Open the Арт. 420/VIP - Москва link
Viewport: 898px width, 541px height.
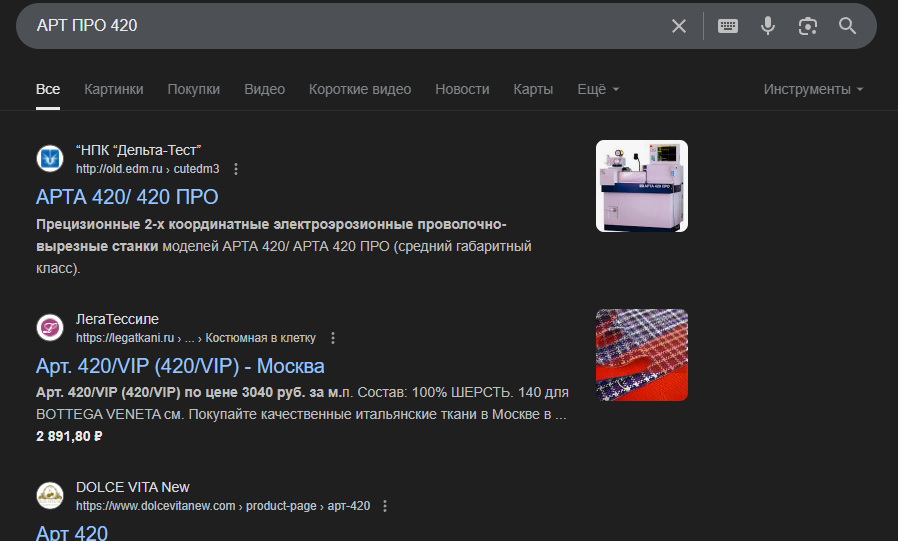point(180,366)
